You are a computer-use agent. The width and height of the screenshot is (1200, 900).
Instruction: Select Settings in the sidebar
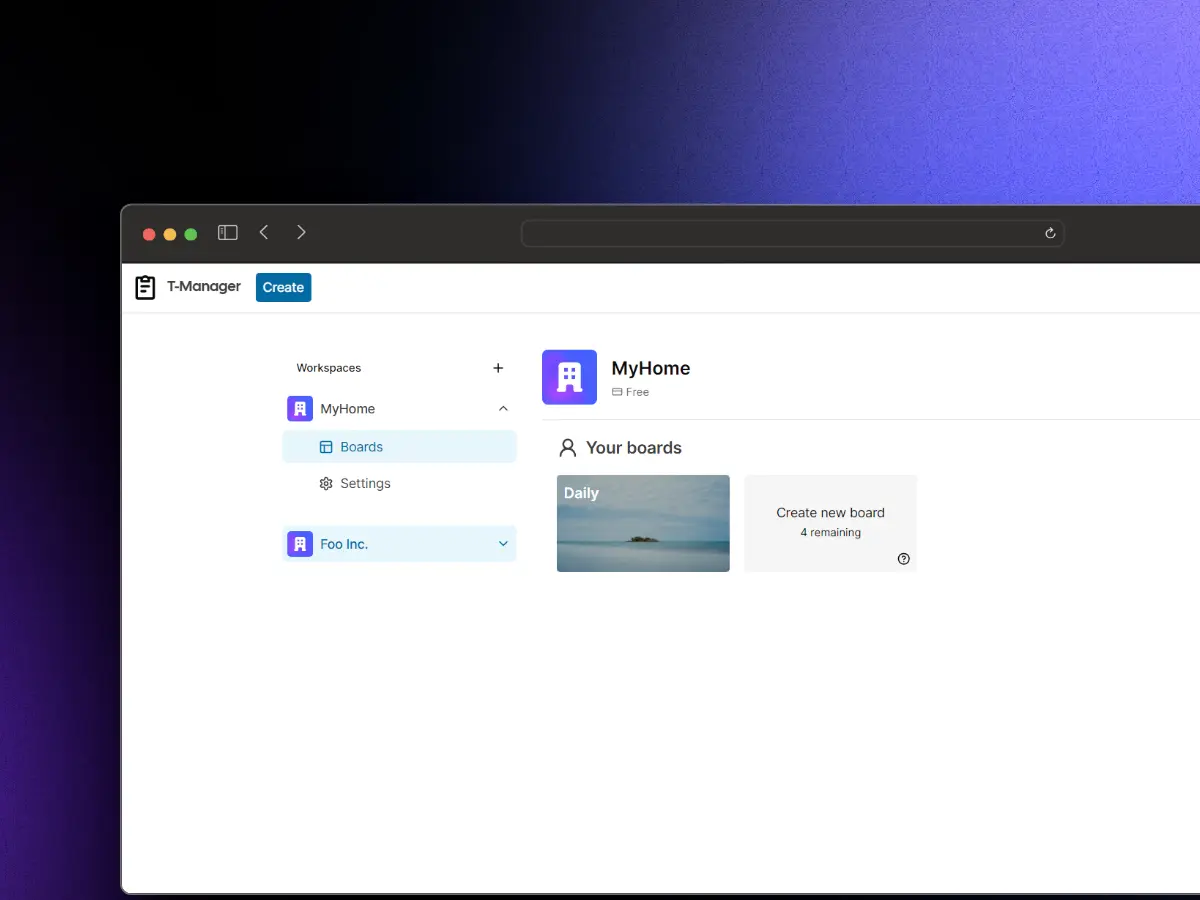tap(363, 483)
